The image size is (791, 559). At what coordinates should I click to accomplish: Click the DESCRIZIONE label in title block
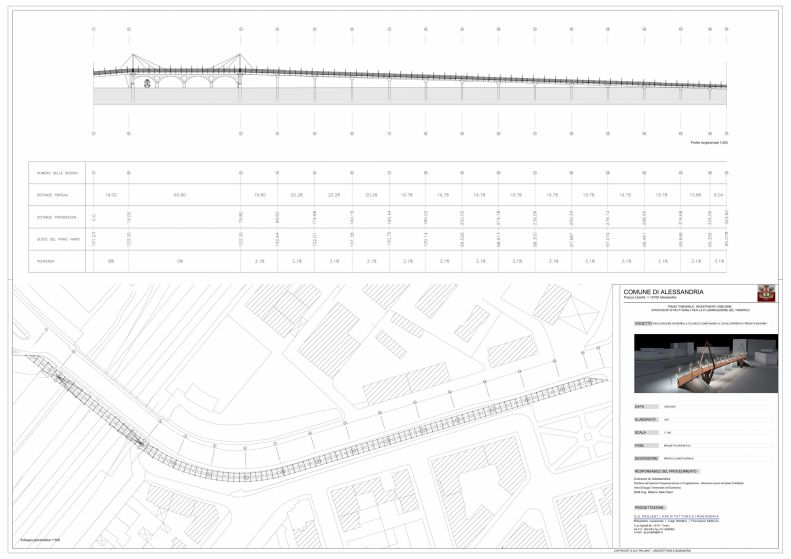click(646, 459)
